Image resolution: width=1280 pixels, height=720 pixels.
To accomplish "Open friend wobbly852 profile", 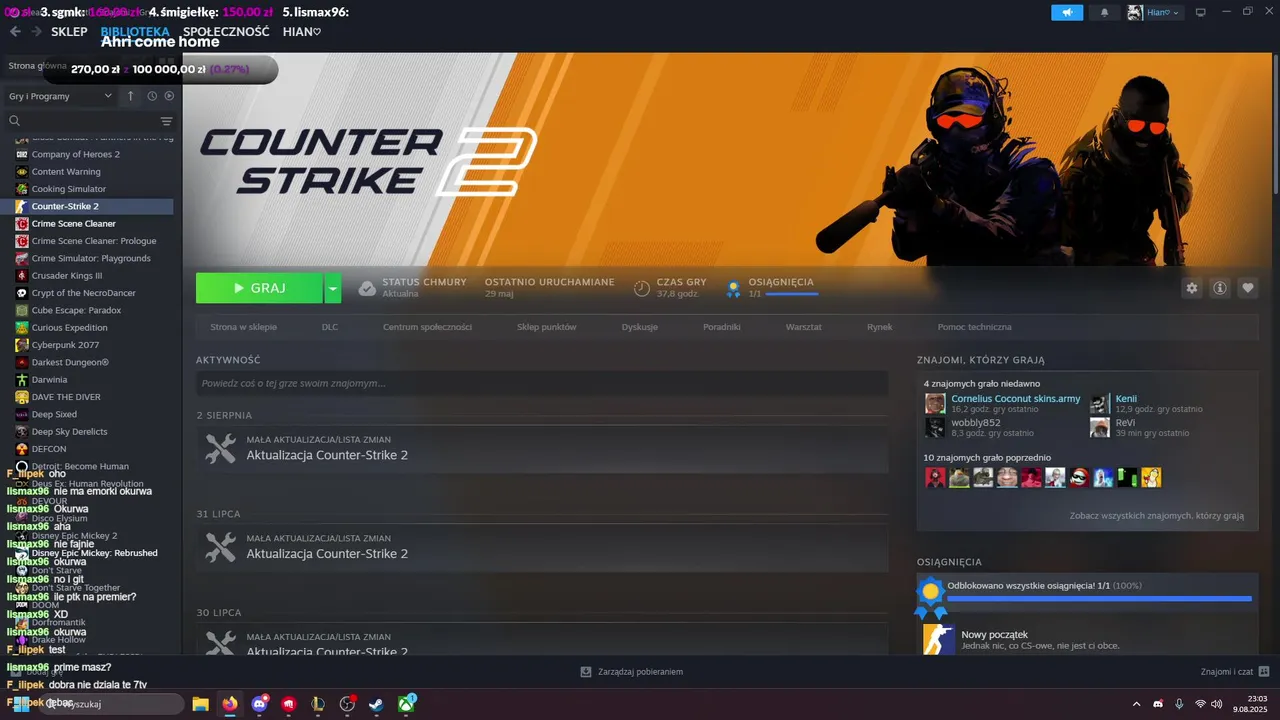I will point(976,423).
